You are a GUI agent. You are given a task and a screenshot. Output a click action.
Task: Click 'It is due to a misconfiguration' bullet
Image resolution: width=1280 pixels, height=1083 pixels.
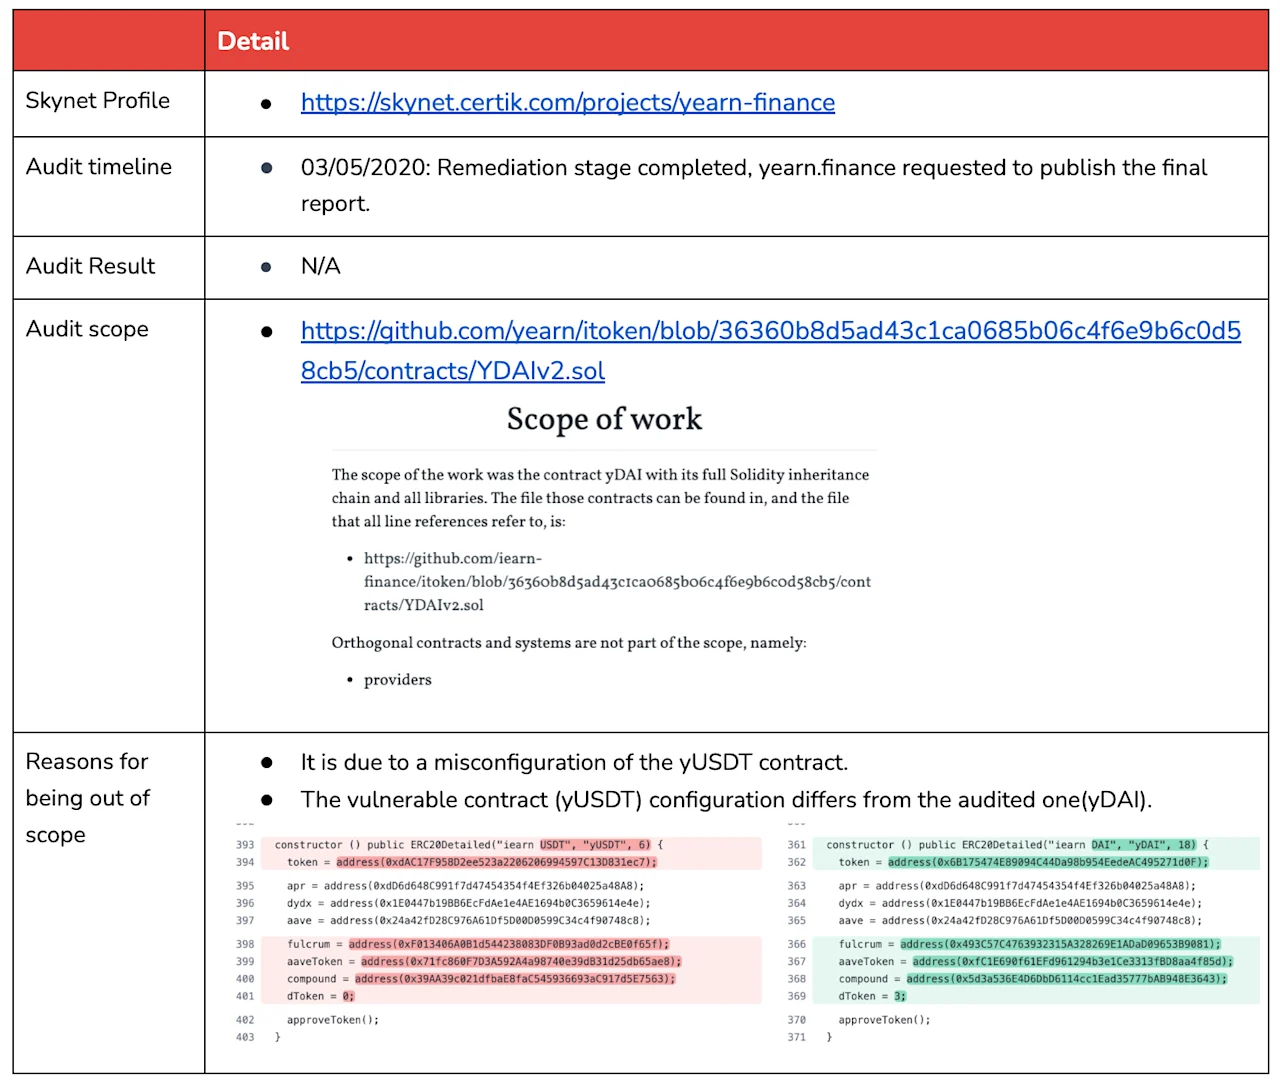pyautogui.click(x=574, y=762)
